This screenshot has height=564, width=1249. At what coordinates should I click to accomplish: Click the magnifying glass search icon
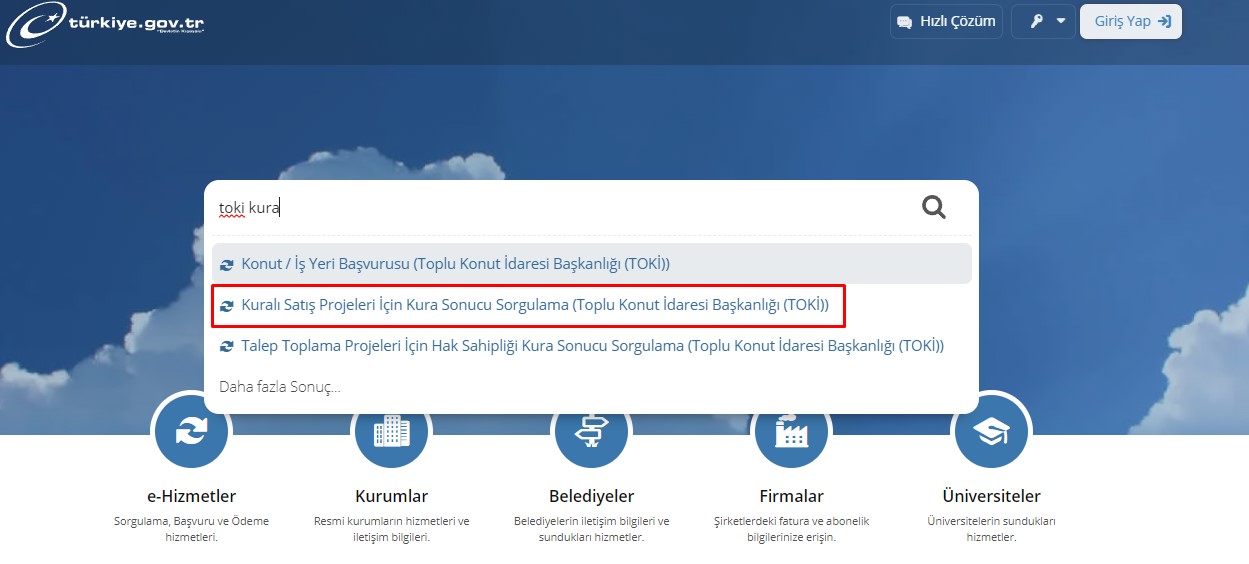point(934,207)
